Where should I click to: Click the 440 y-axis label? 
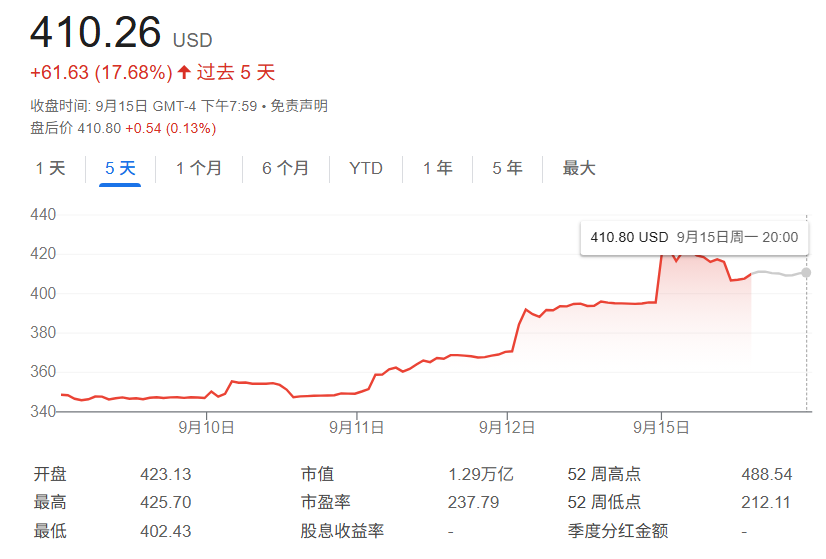tap(43, 214)
